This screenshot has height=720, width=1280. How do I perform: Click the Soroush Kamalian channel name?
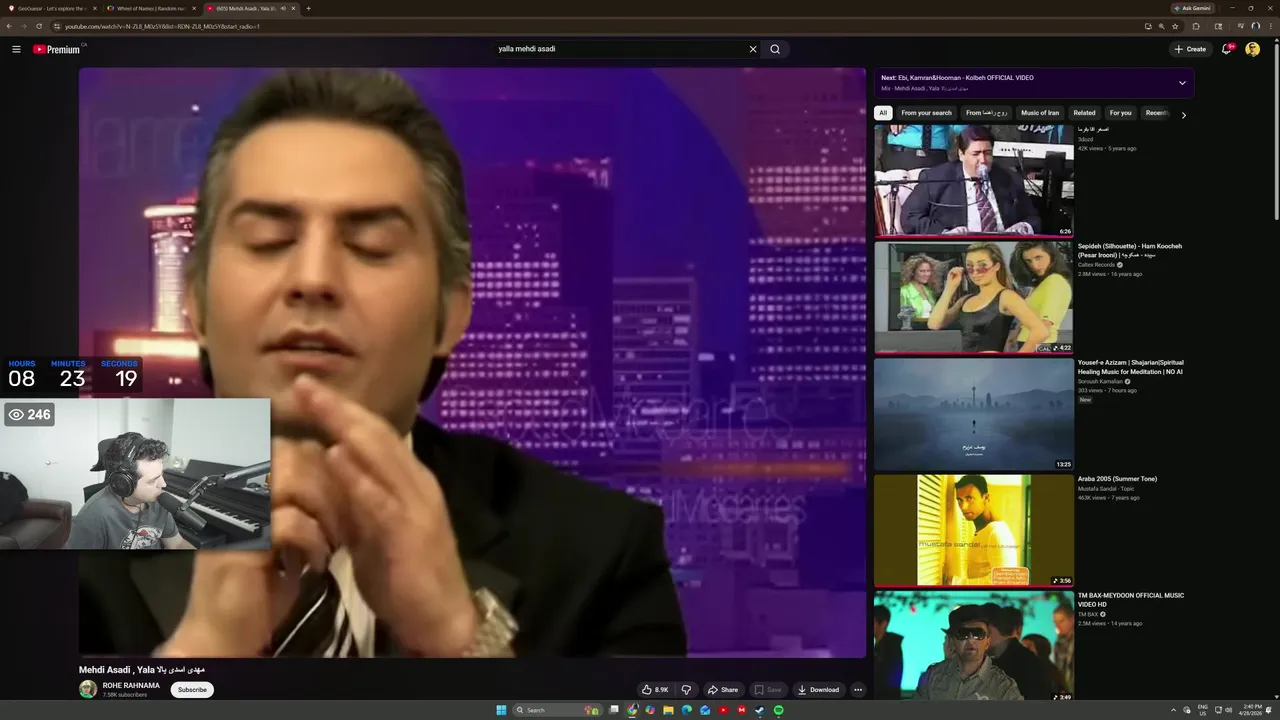(x=1100, y=381)
